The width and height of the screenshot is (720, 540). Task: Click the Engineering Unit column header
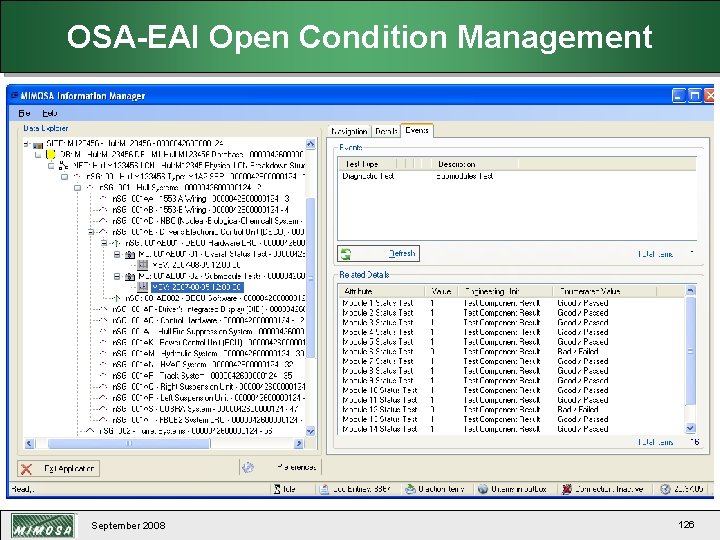point(506,291)
